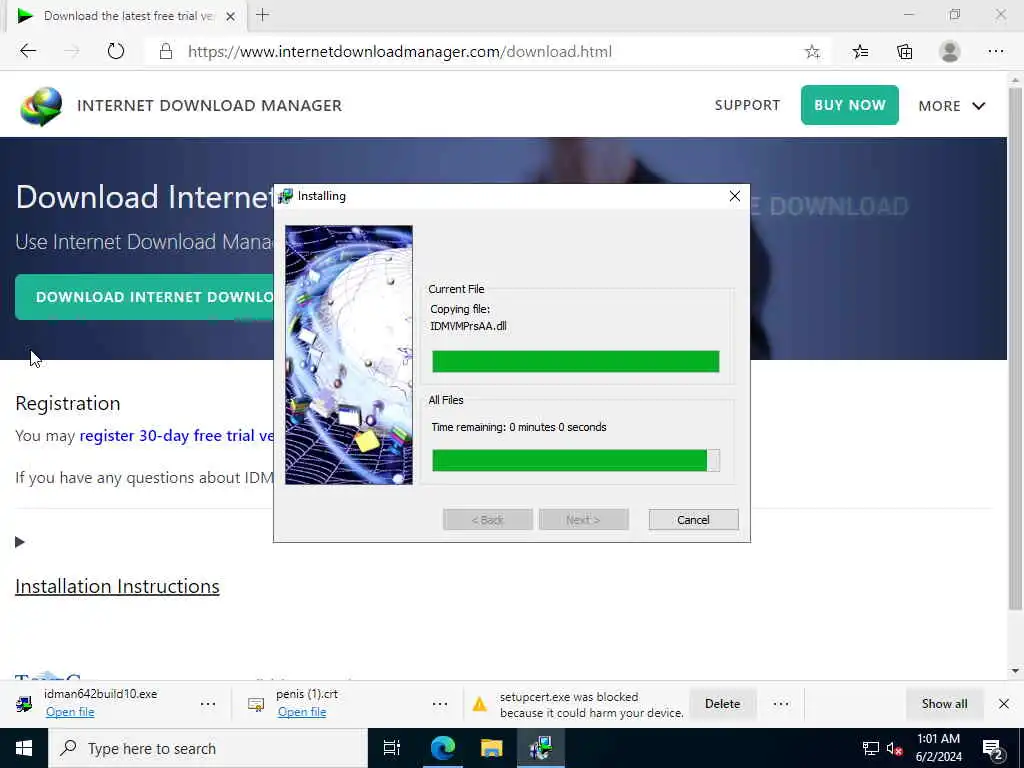Click the taskbar clock and date

[x=938, y=748]
